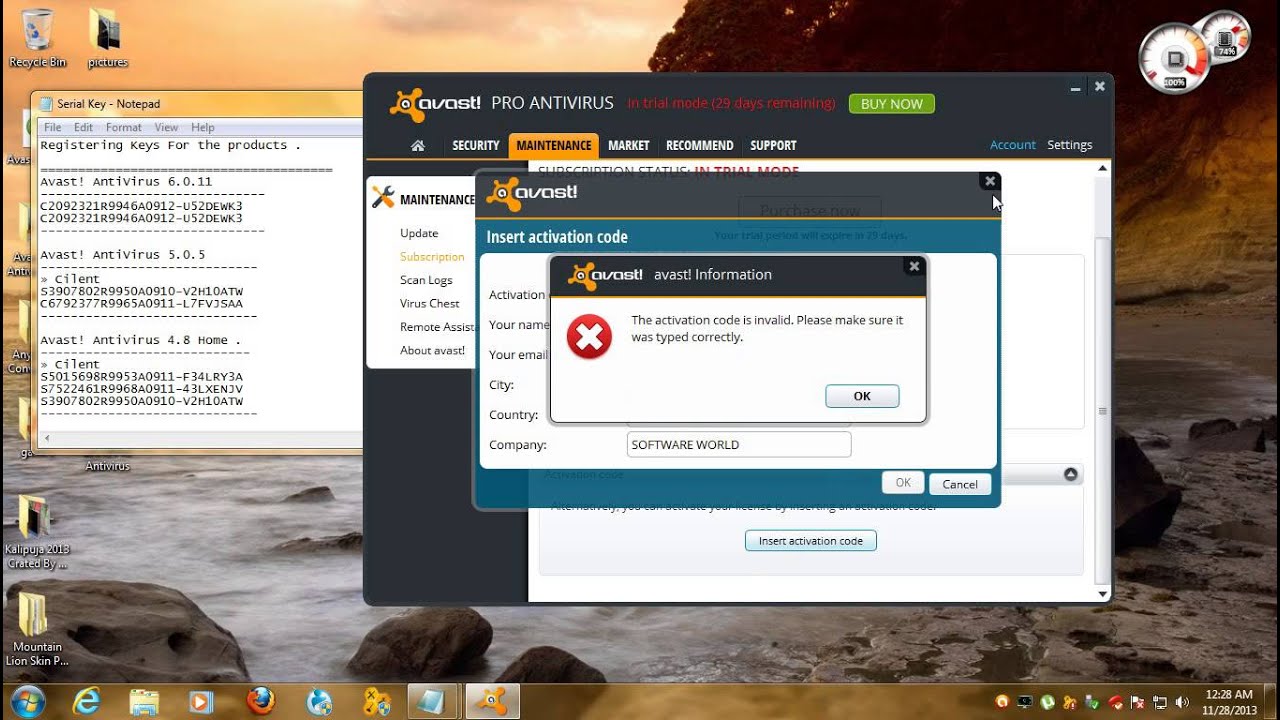Viewport: 1280px width, 720px height.
Task: Collapse the Activation code section
Action: (x=1071, y=474)
